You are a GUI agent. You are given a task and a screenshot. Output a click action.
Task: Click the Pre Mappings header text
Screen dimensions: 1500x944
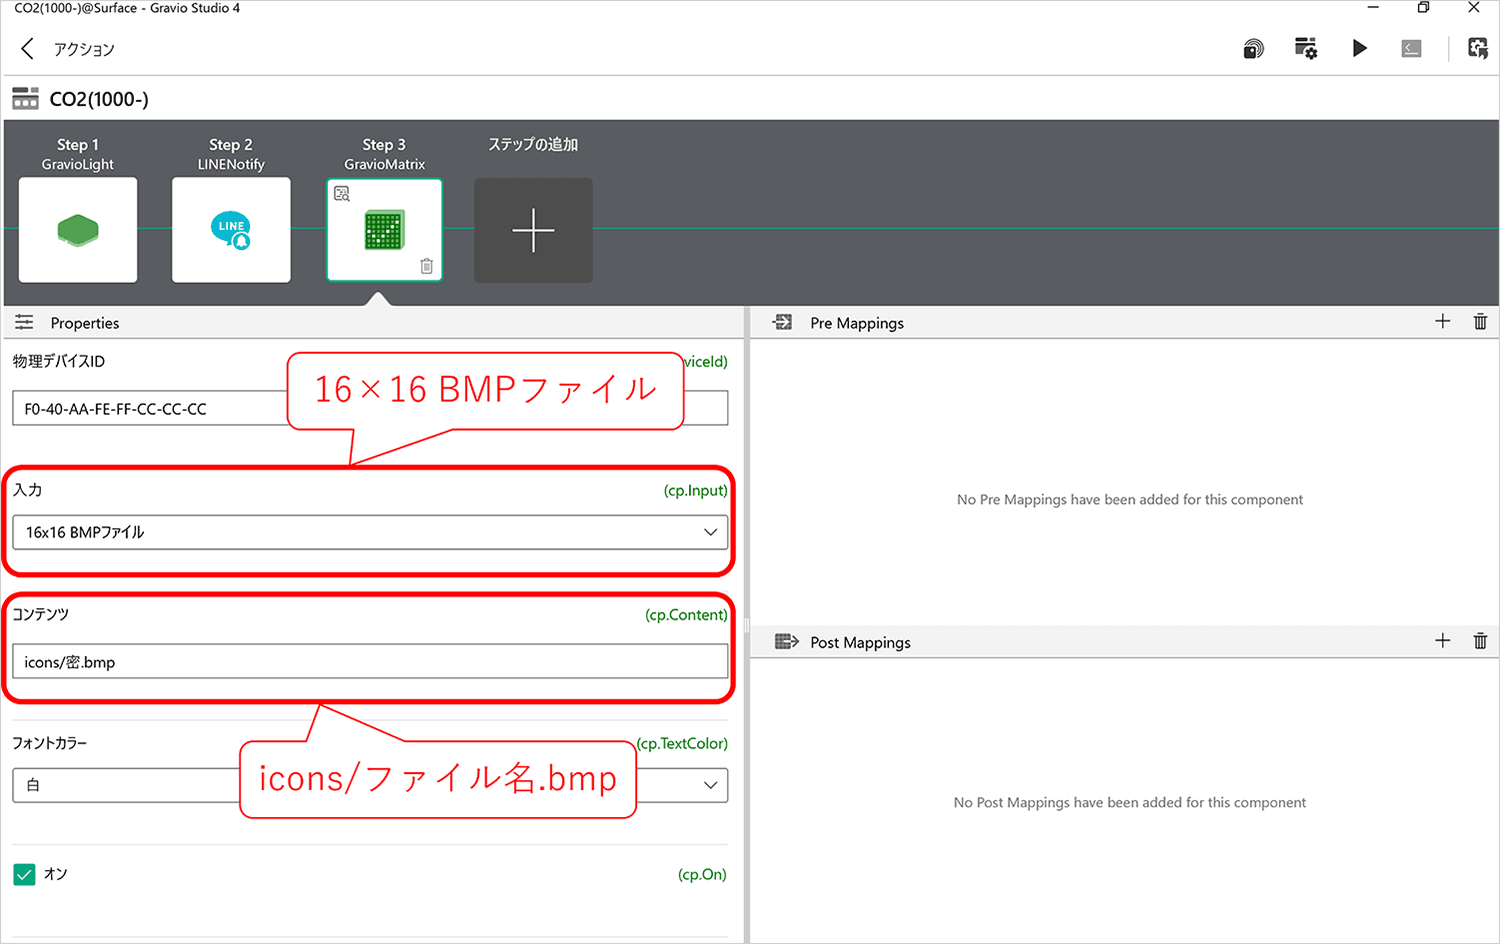(857, 323)
